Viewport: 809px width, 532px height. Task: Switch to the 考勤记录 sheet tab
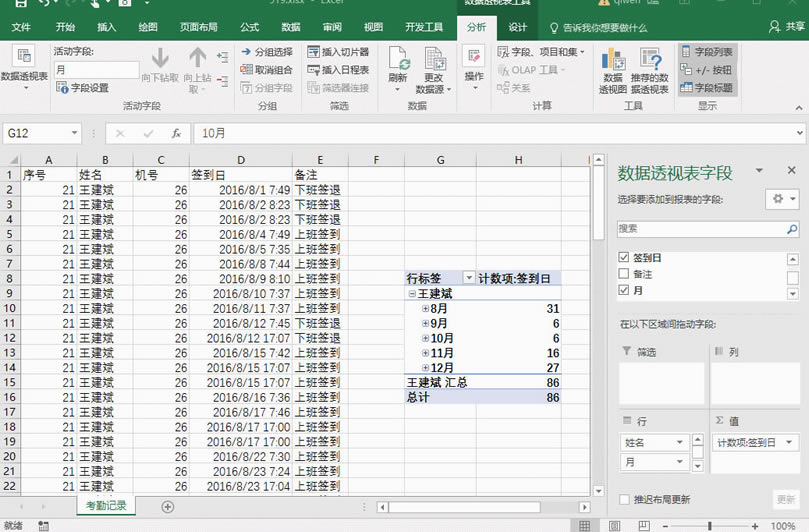click(104, 506)
